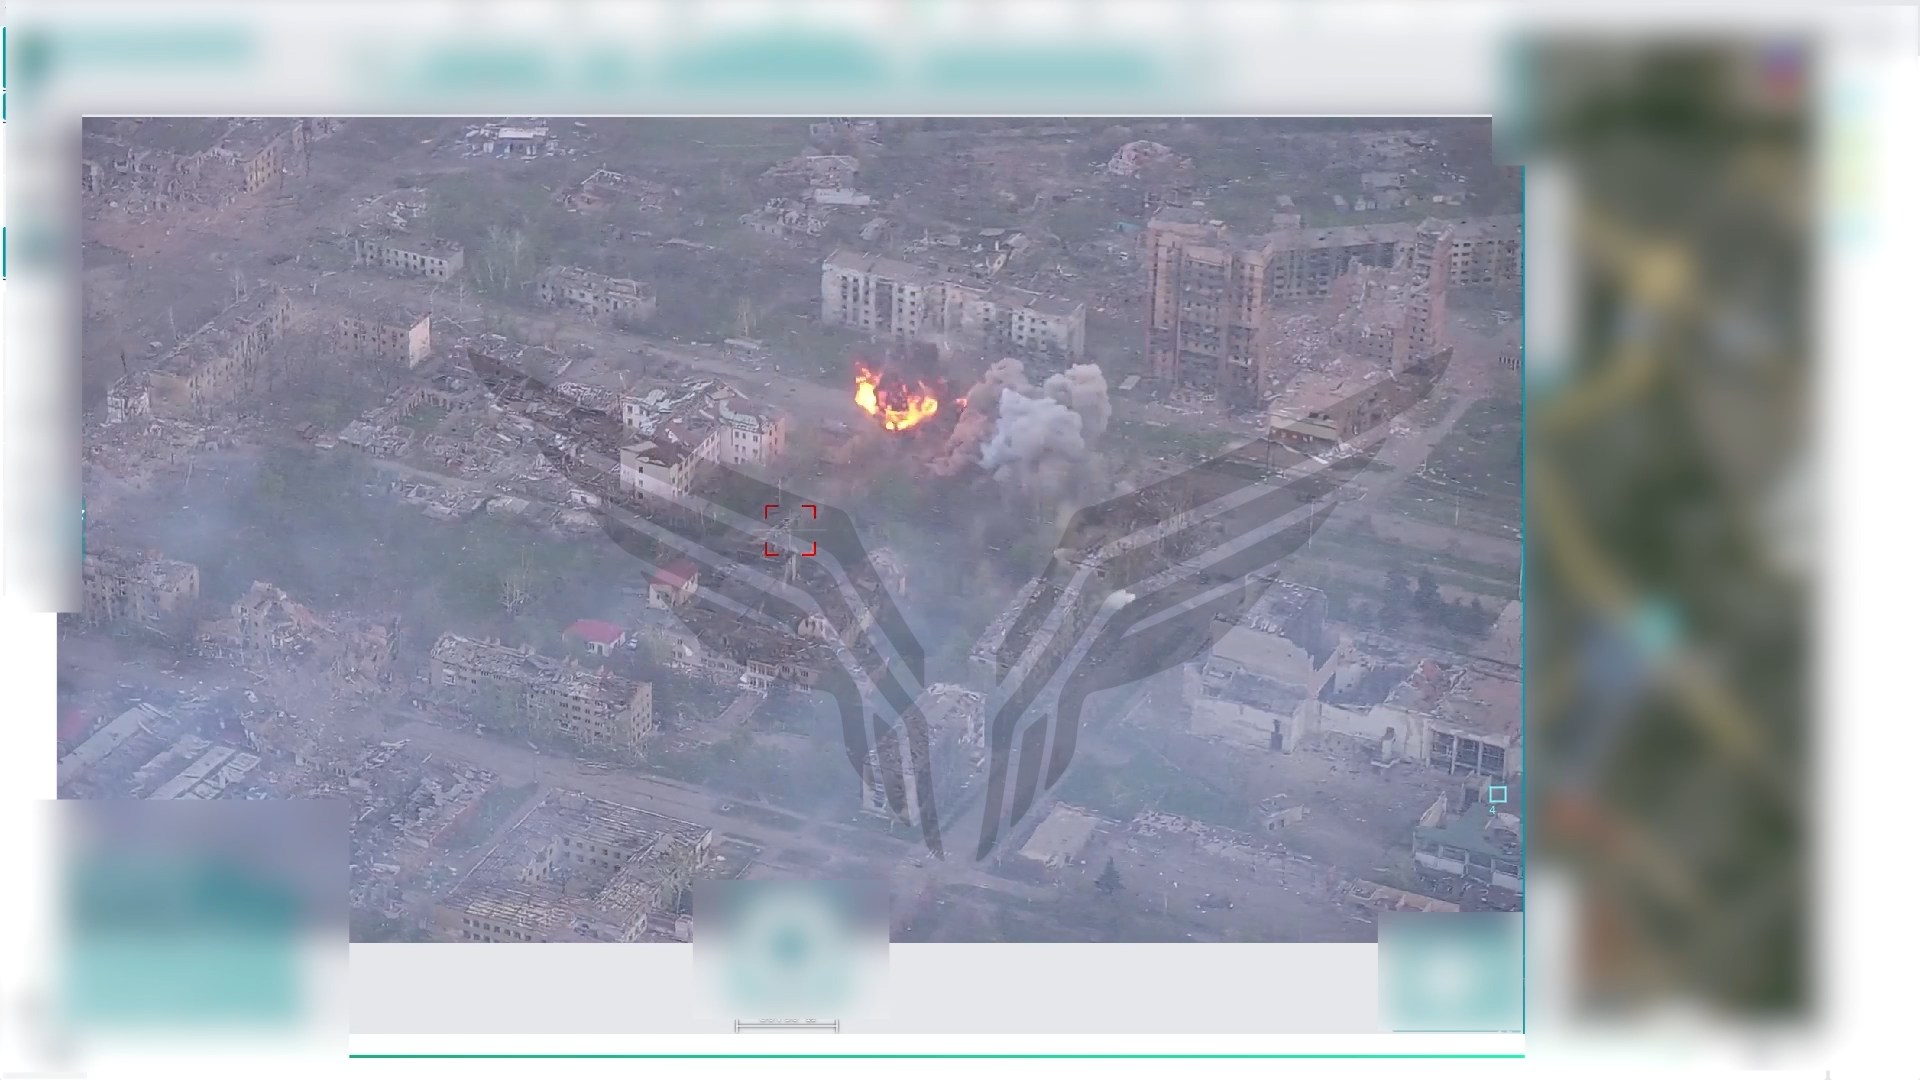
Task: Click the red targeting reticle in the video
Action: pos(790,530)
